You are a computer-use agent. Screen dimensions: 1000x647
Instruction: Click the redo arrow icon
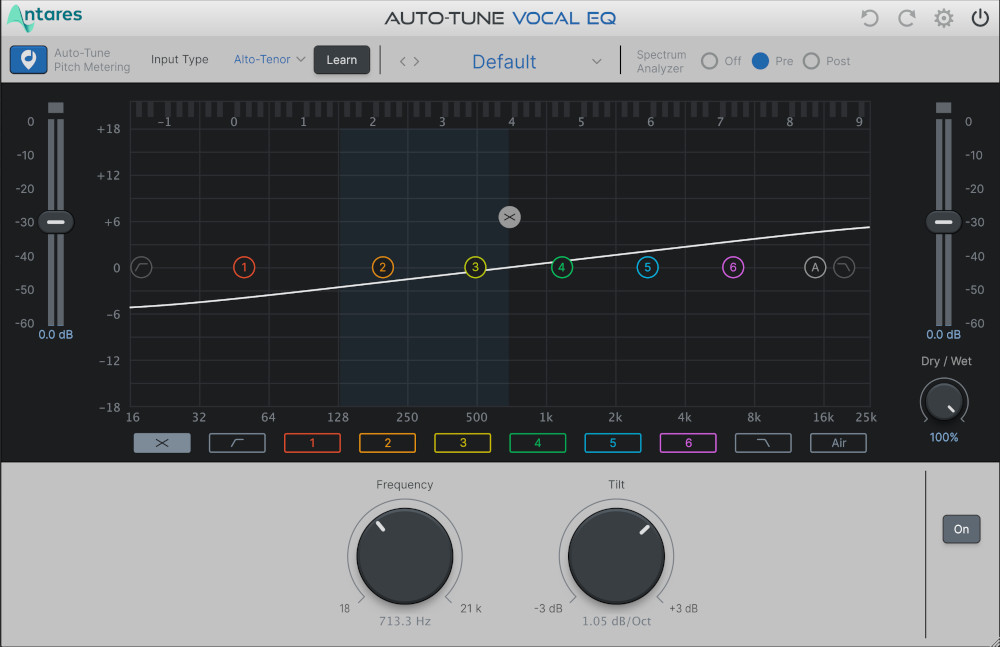pos(906,17)
